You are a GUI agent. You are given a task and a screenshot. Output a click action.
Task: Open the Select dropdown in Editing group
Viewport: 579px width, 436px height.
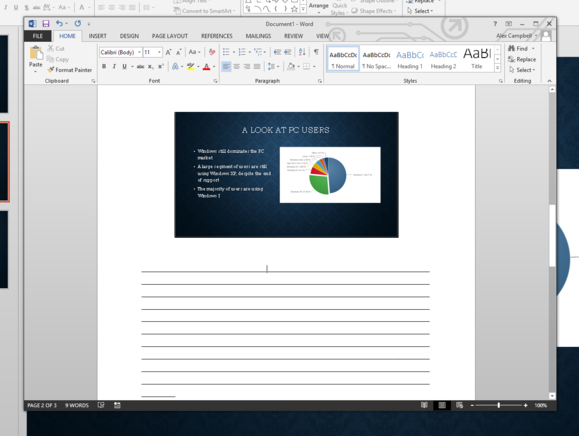(x=522, y=70)
